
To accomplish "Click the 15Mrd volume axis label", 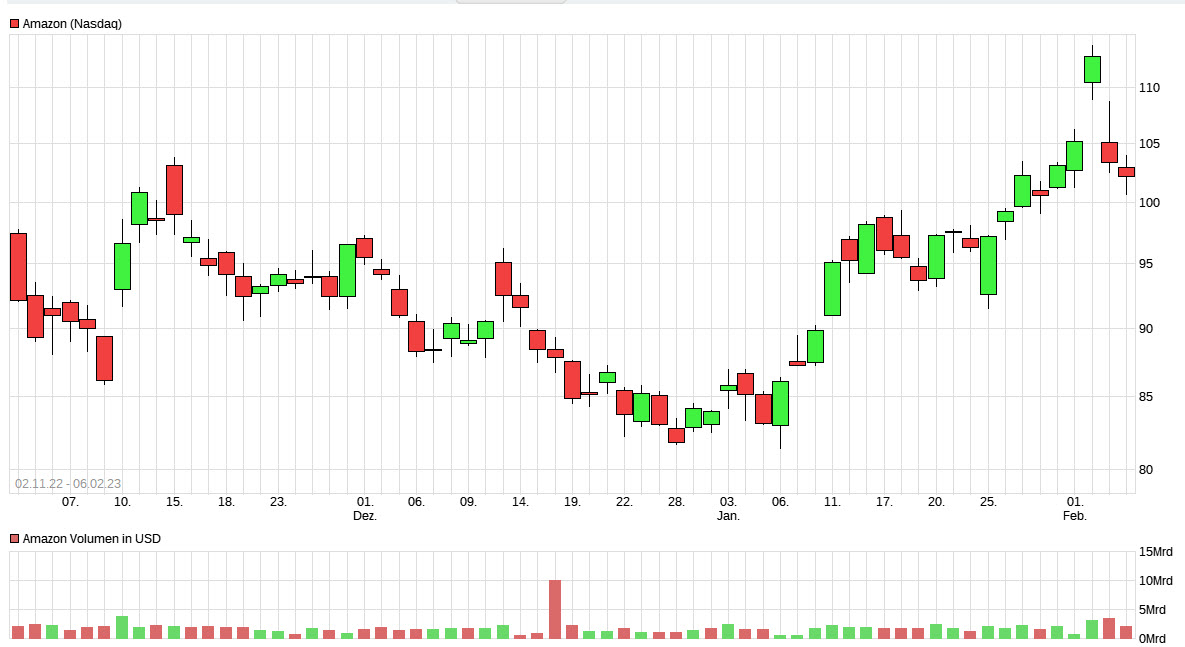I will pyautogui.click(x=1155, y=550).
